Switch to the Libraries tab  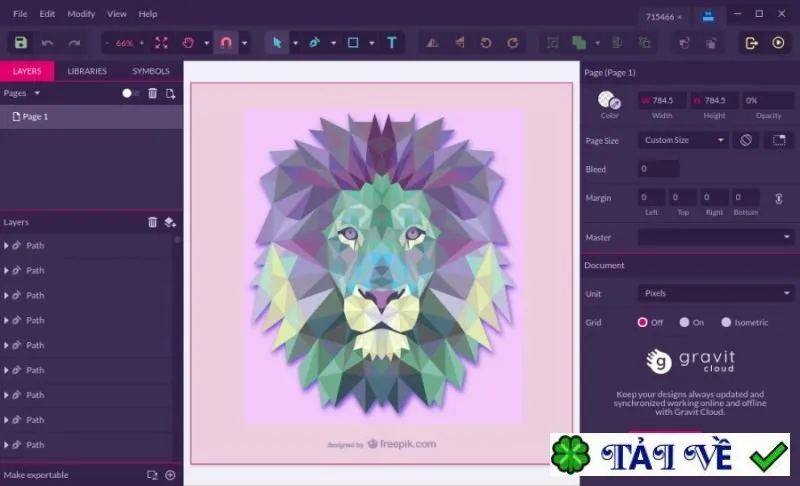pos(87,71)
